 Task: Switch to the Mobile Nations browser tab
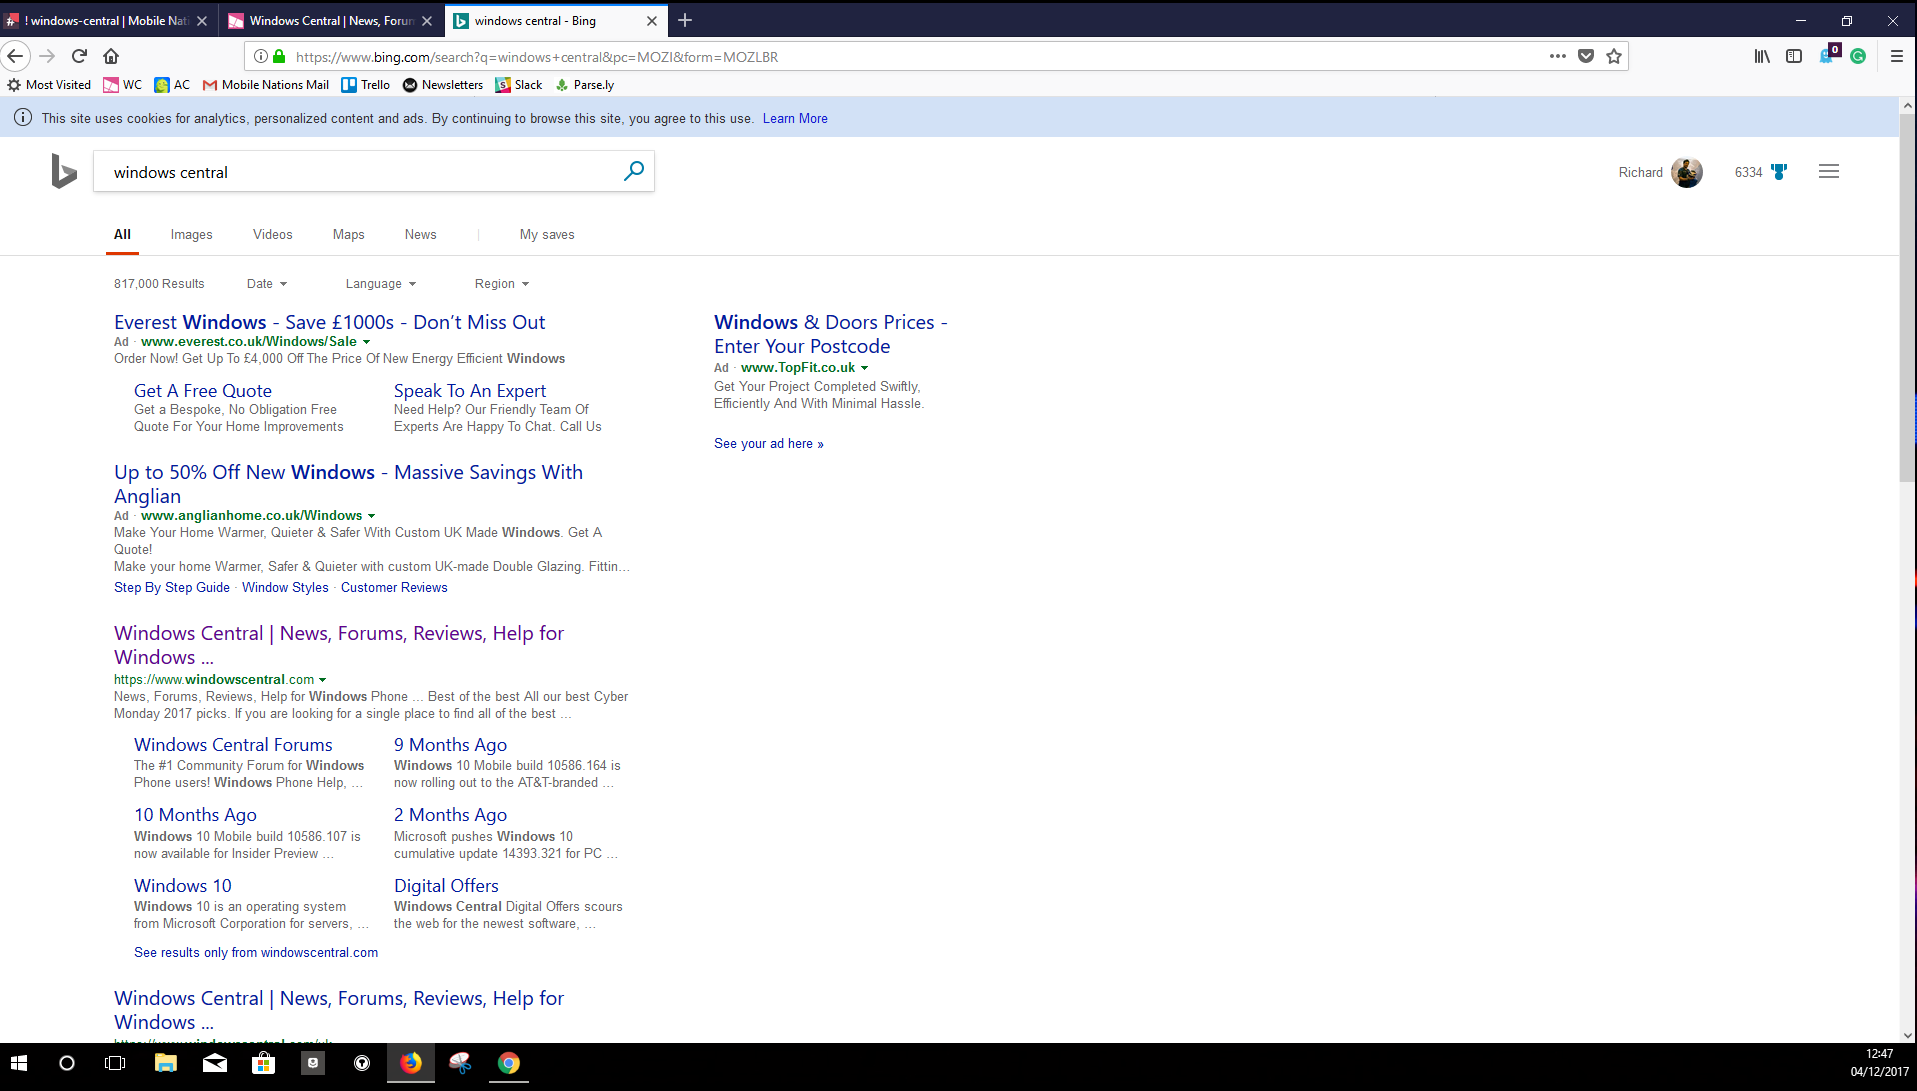[x=107, y=20]
